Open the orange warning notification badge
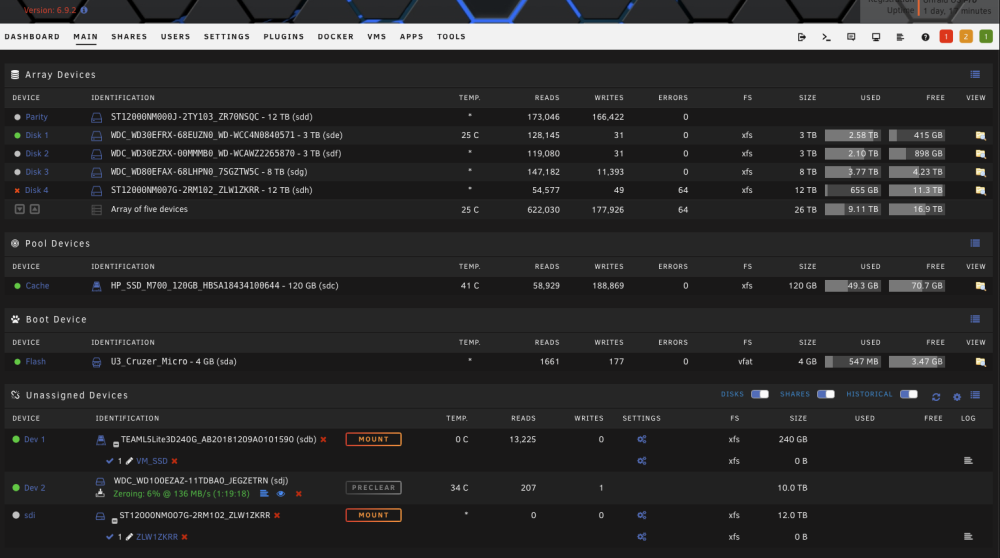Viewport: 1000px width, 558px height. click(x=966, y=36)
